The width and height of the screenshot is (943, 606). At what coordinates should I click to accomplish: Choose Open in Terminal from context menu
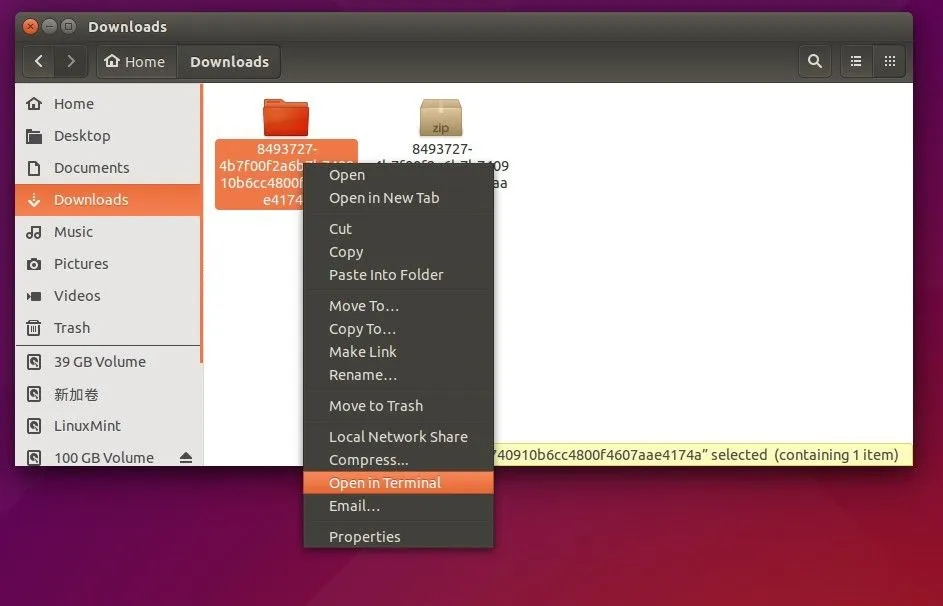(x=385, y=483)
